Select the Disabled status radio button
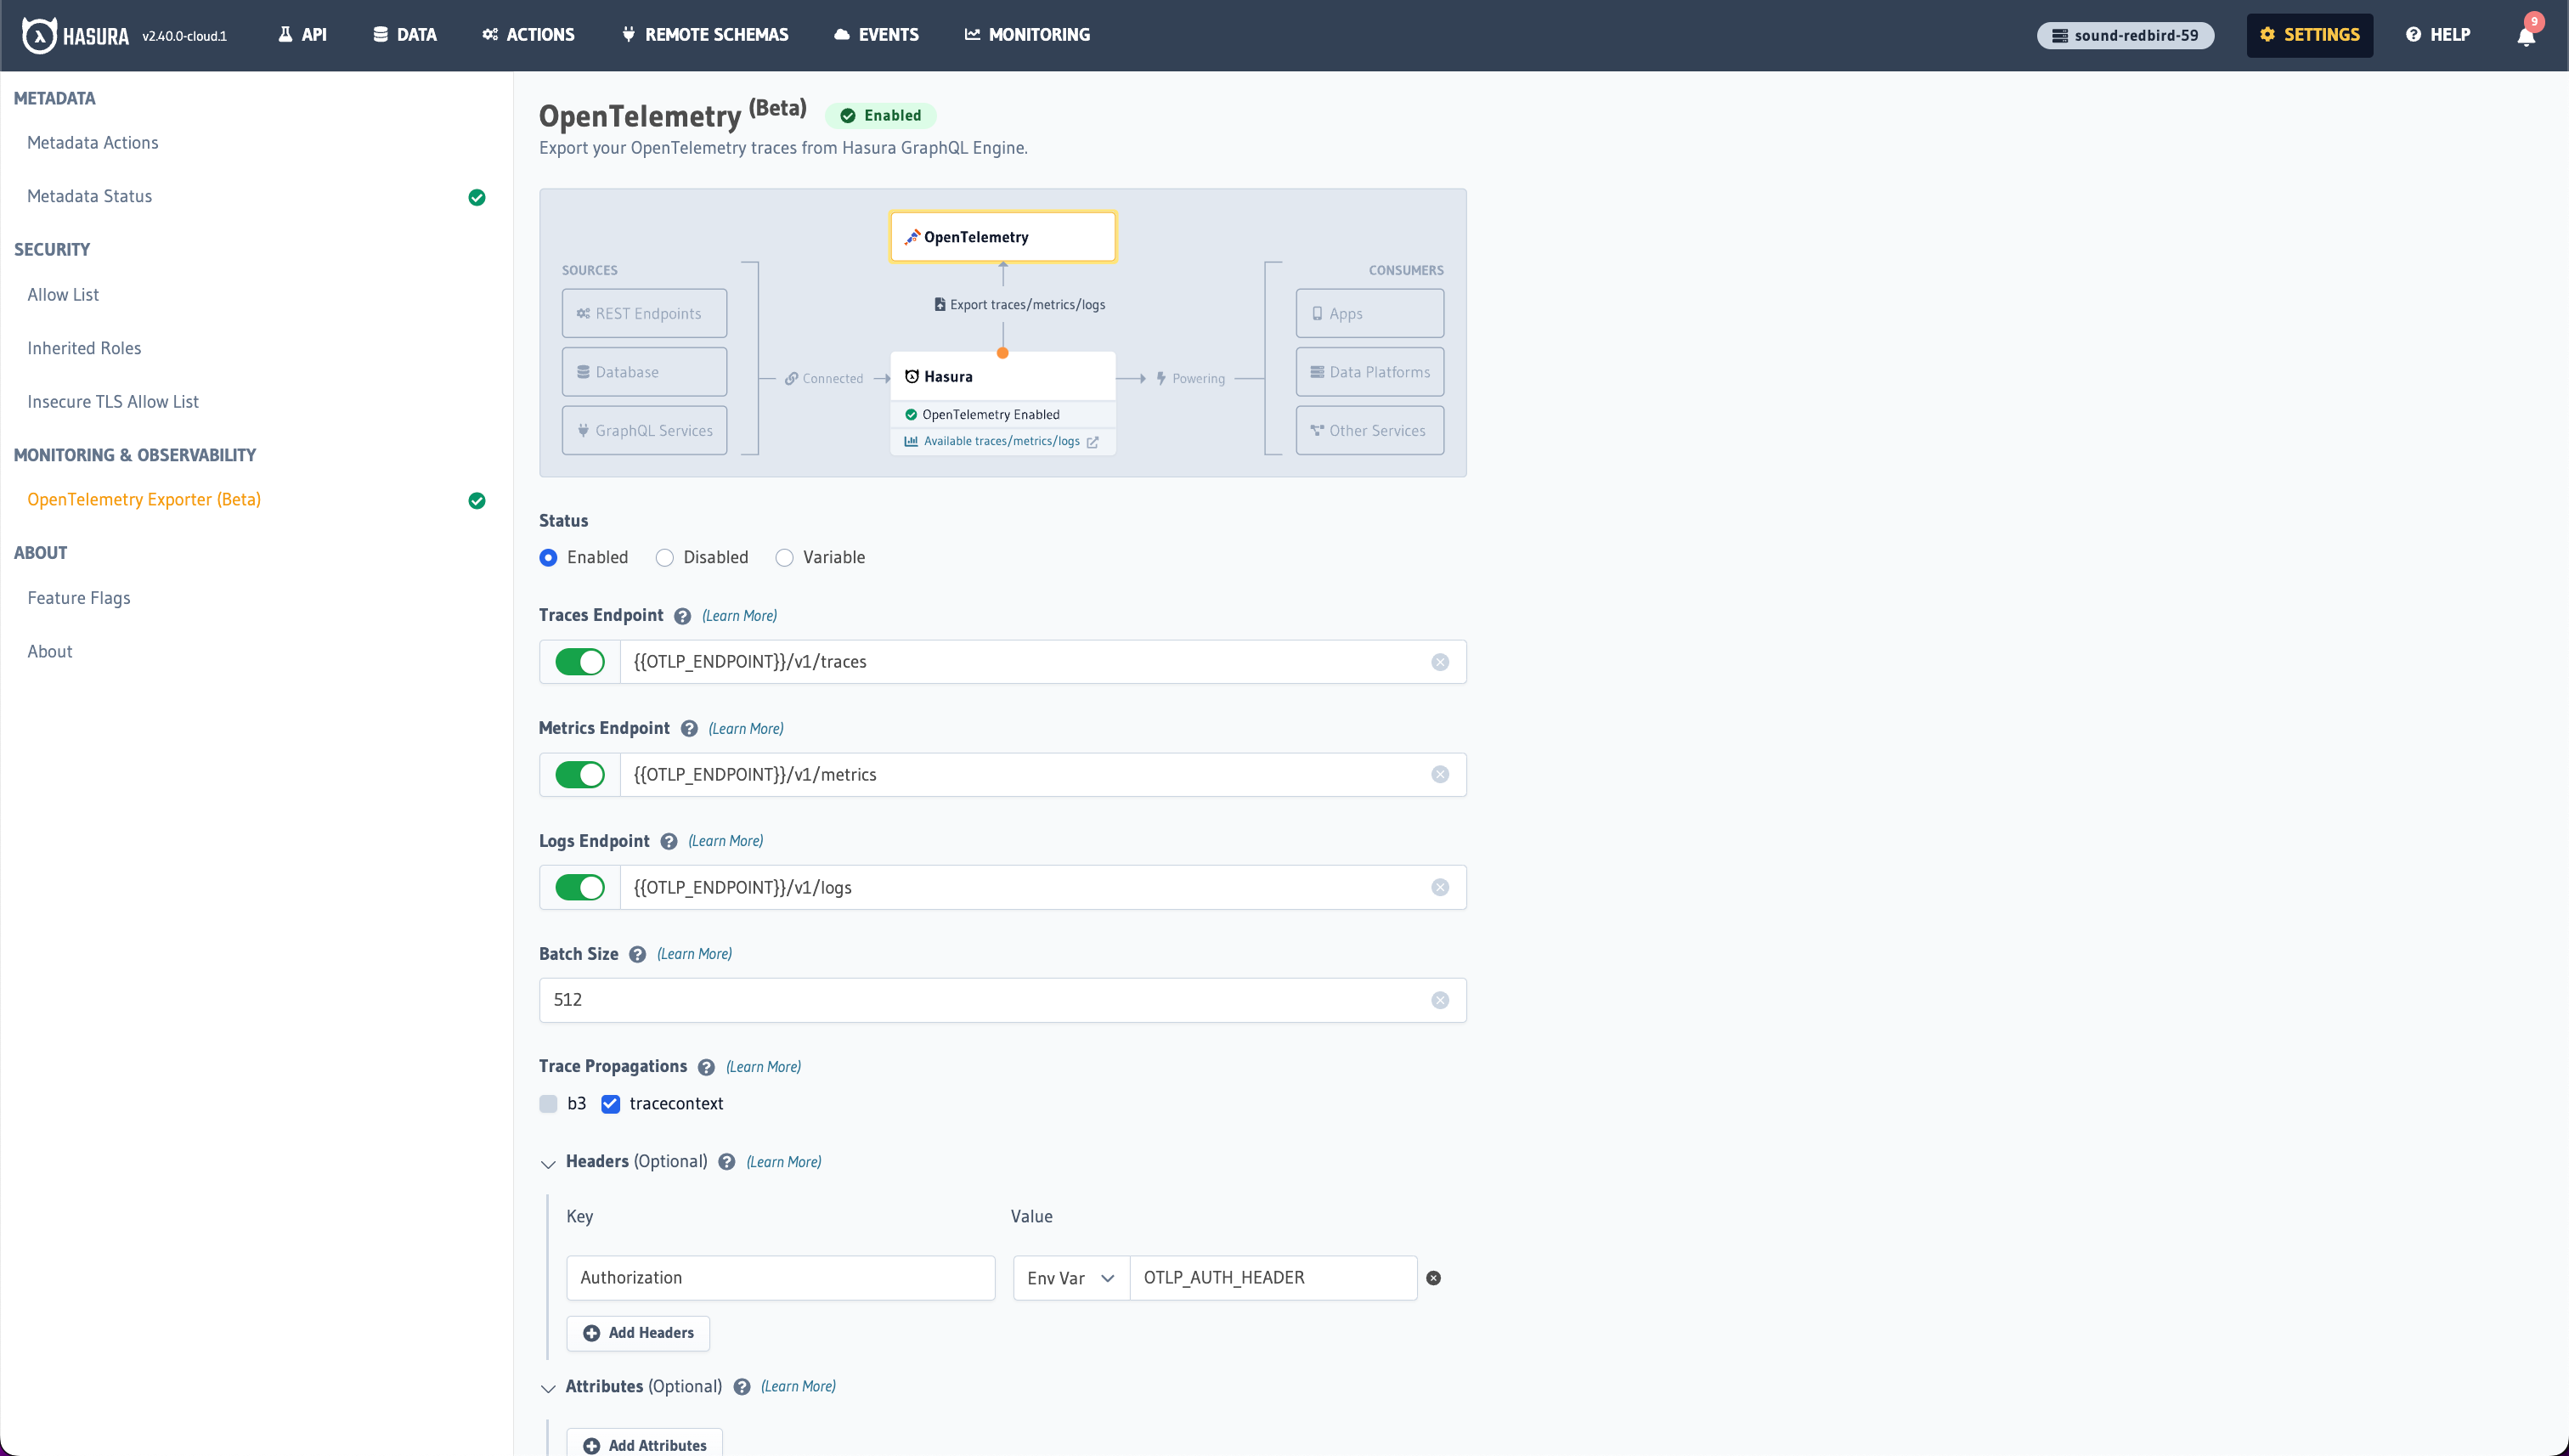The image size is (2569, 1456). [x=665, y=558]
